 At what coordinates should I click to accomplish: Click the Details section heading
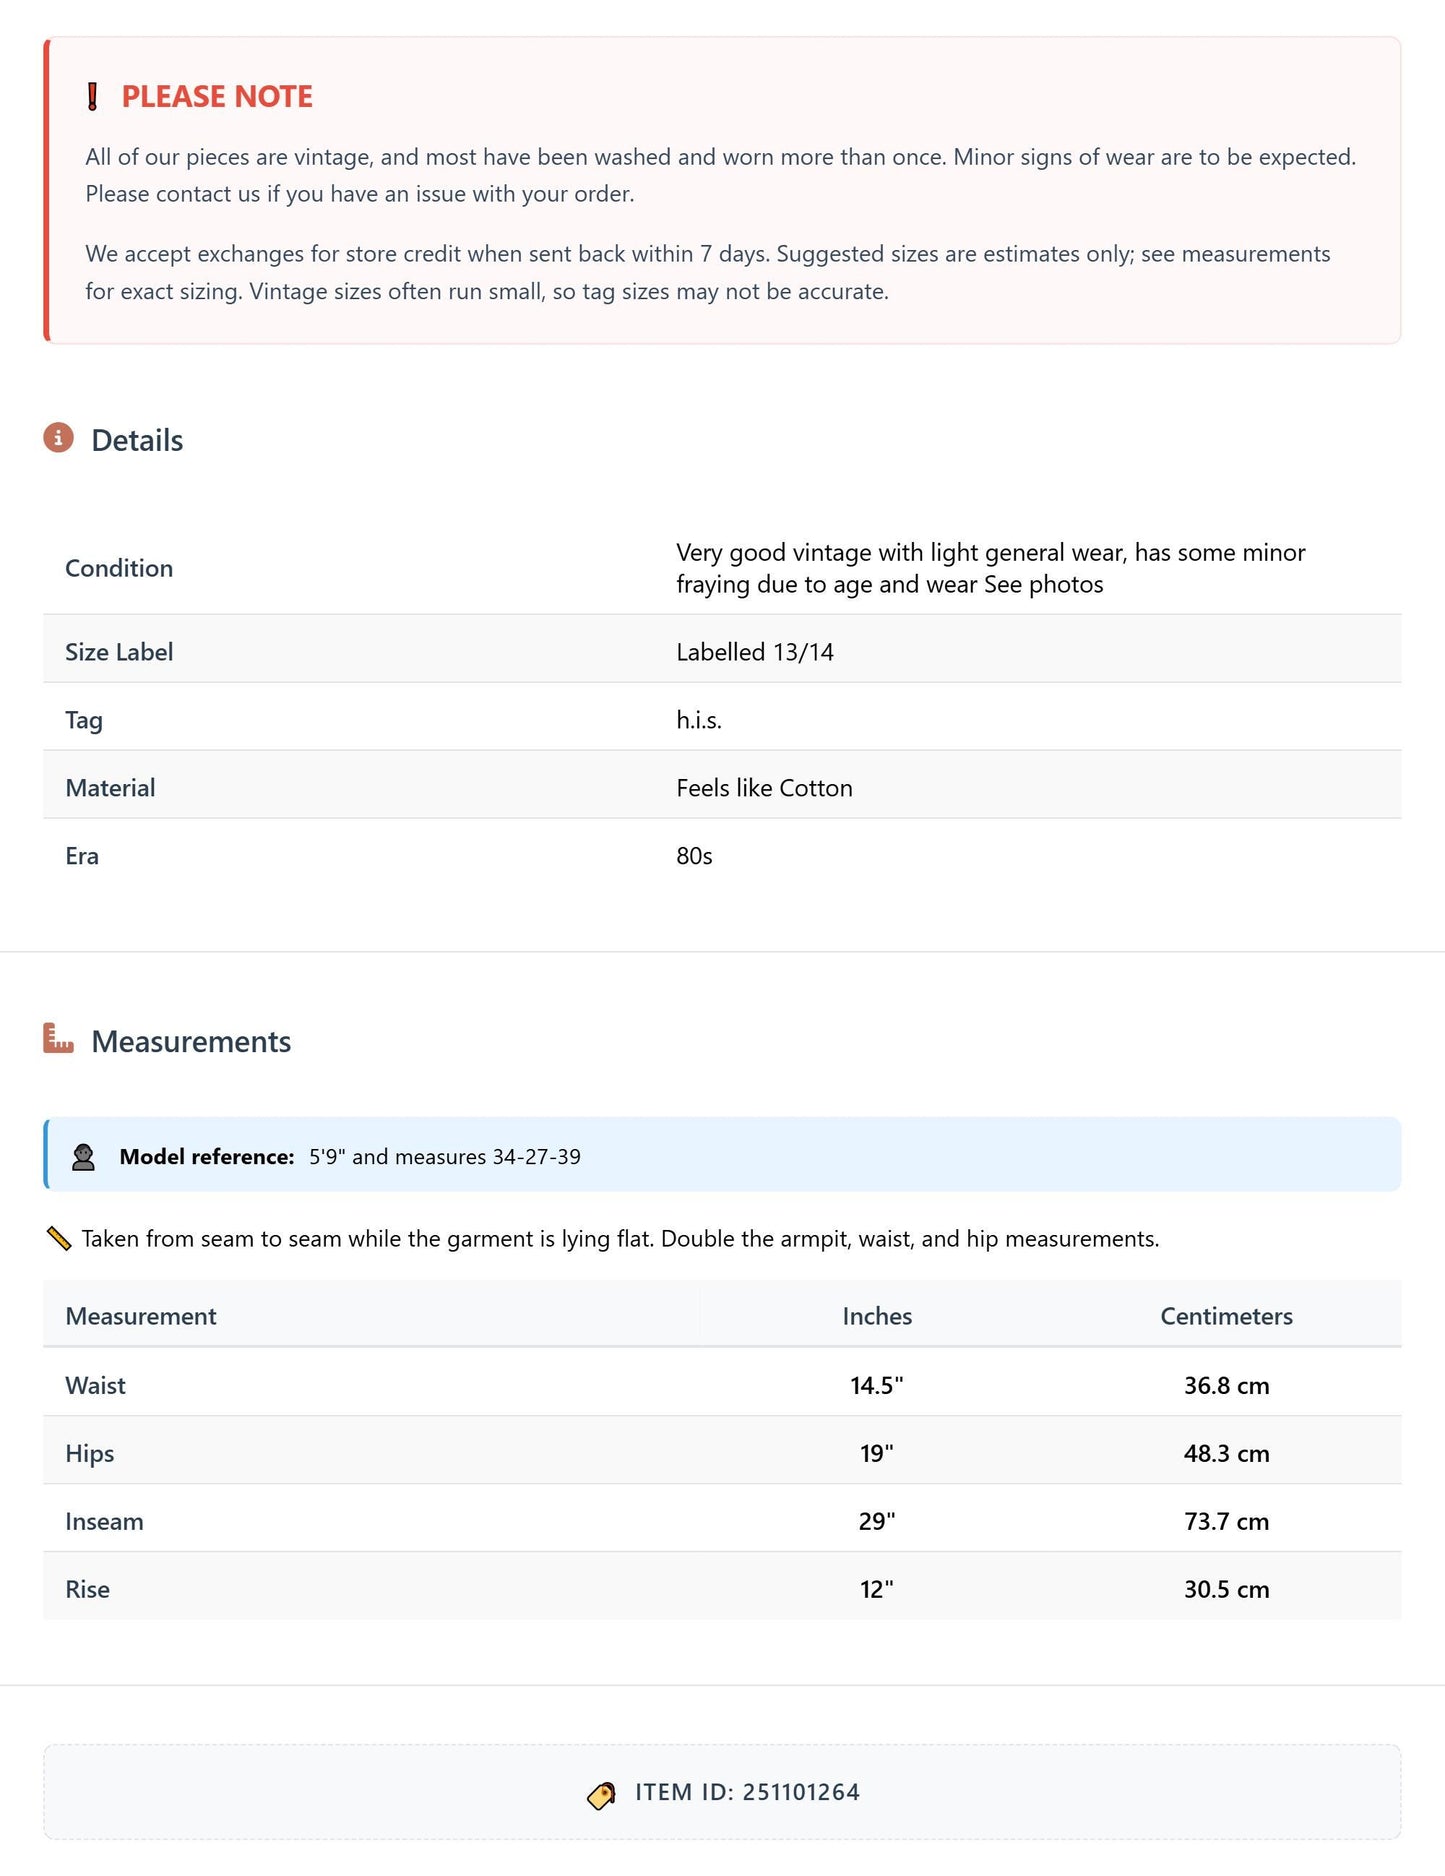pyautogui.click(x=137, y=440)
